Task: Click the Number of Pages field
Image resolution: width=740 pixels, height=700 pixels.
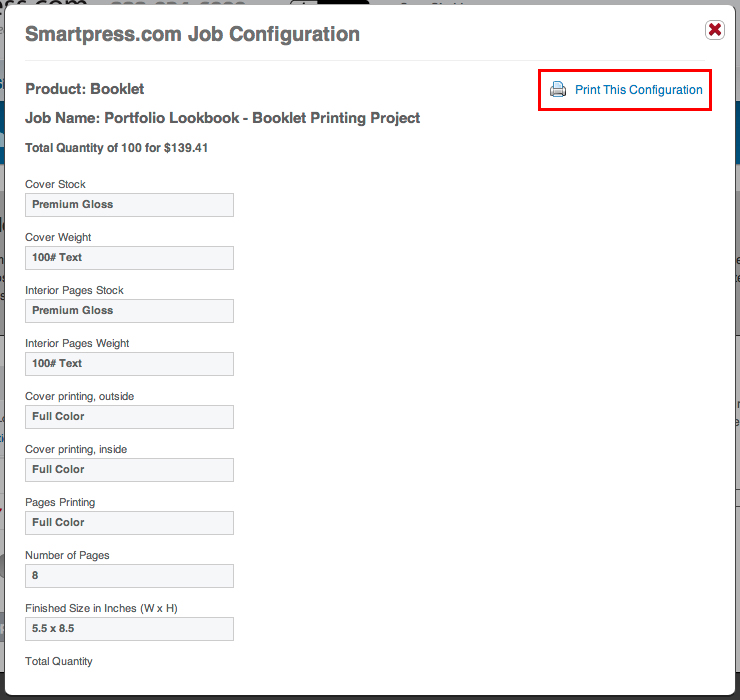Action: point(129,576)
